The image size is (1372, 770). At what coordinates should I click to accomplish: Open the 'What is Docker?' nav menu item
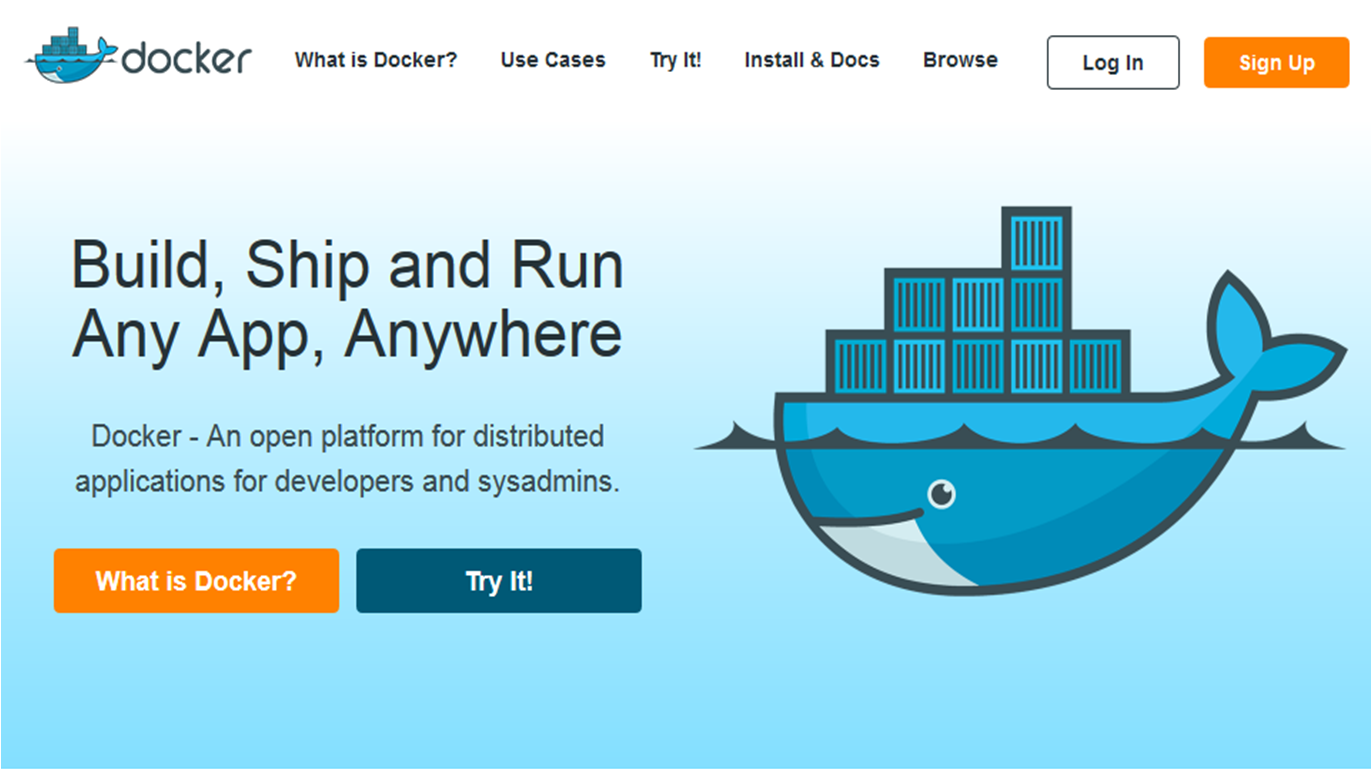pyautogui.click(x=376, y=60)
